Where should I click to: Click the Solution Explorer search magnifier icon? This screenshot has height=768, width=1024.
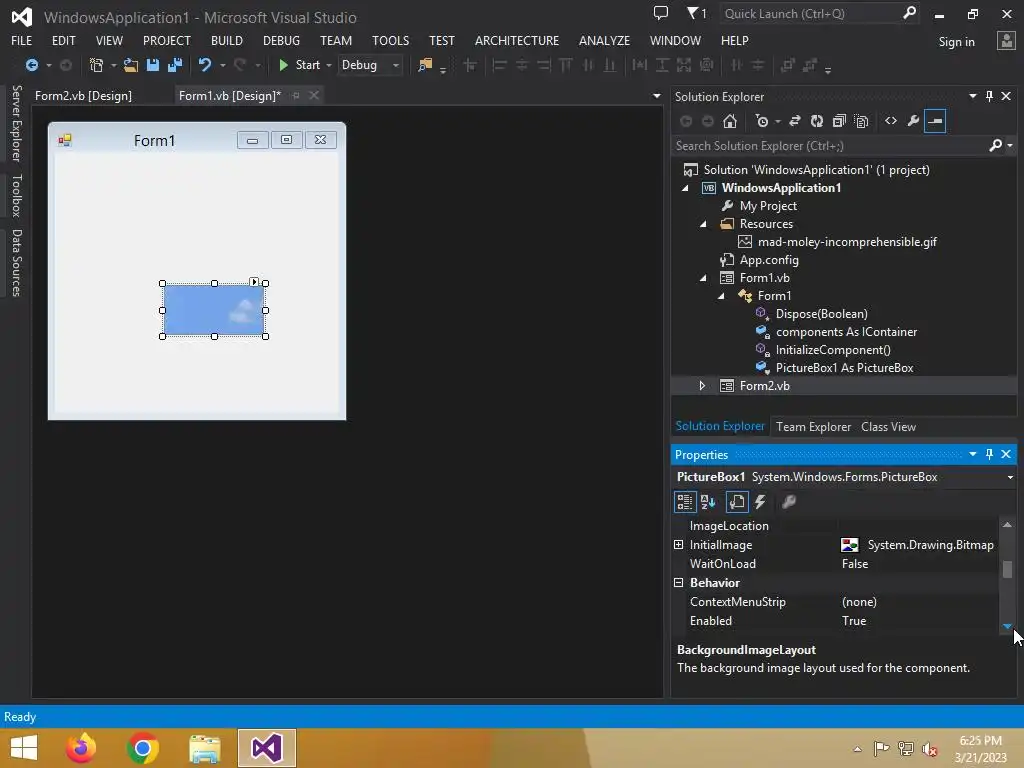tap(995, 146)
